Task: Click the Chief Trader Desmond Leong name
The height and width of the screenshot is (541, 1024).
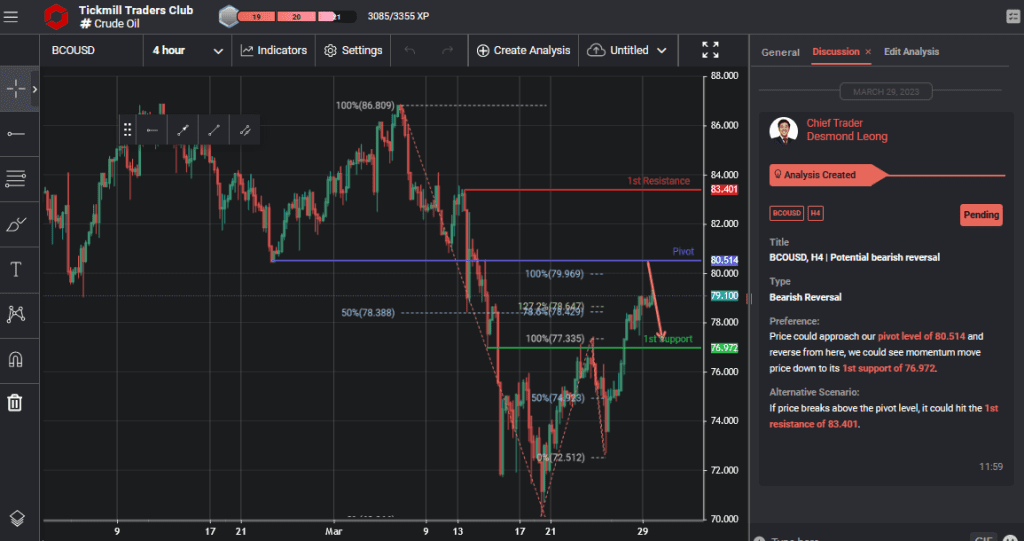Action: (846, 130)
